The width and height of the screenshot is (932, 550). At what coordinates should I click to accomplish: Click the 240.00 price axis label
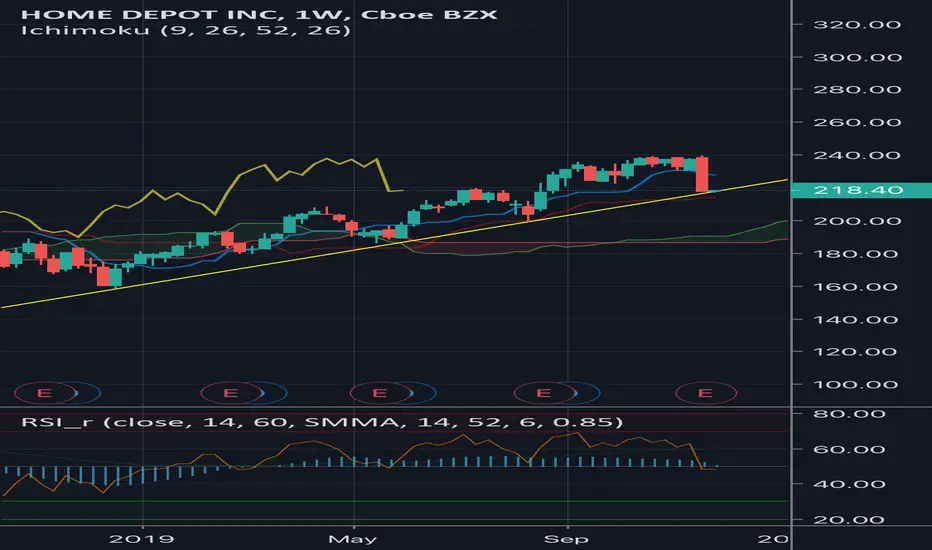857,155
